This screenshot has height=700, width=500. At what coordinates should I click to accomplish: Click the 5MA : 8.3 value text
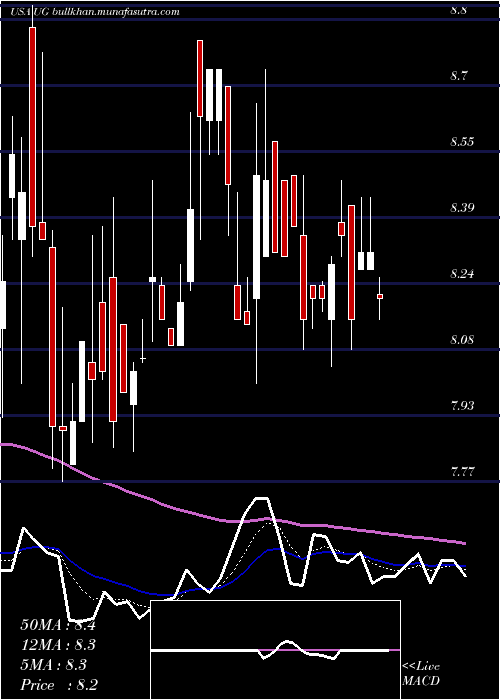pyautogui.click(x=54, y=665)
